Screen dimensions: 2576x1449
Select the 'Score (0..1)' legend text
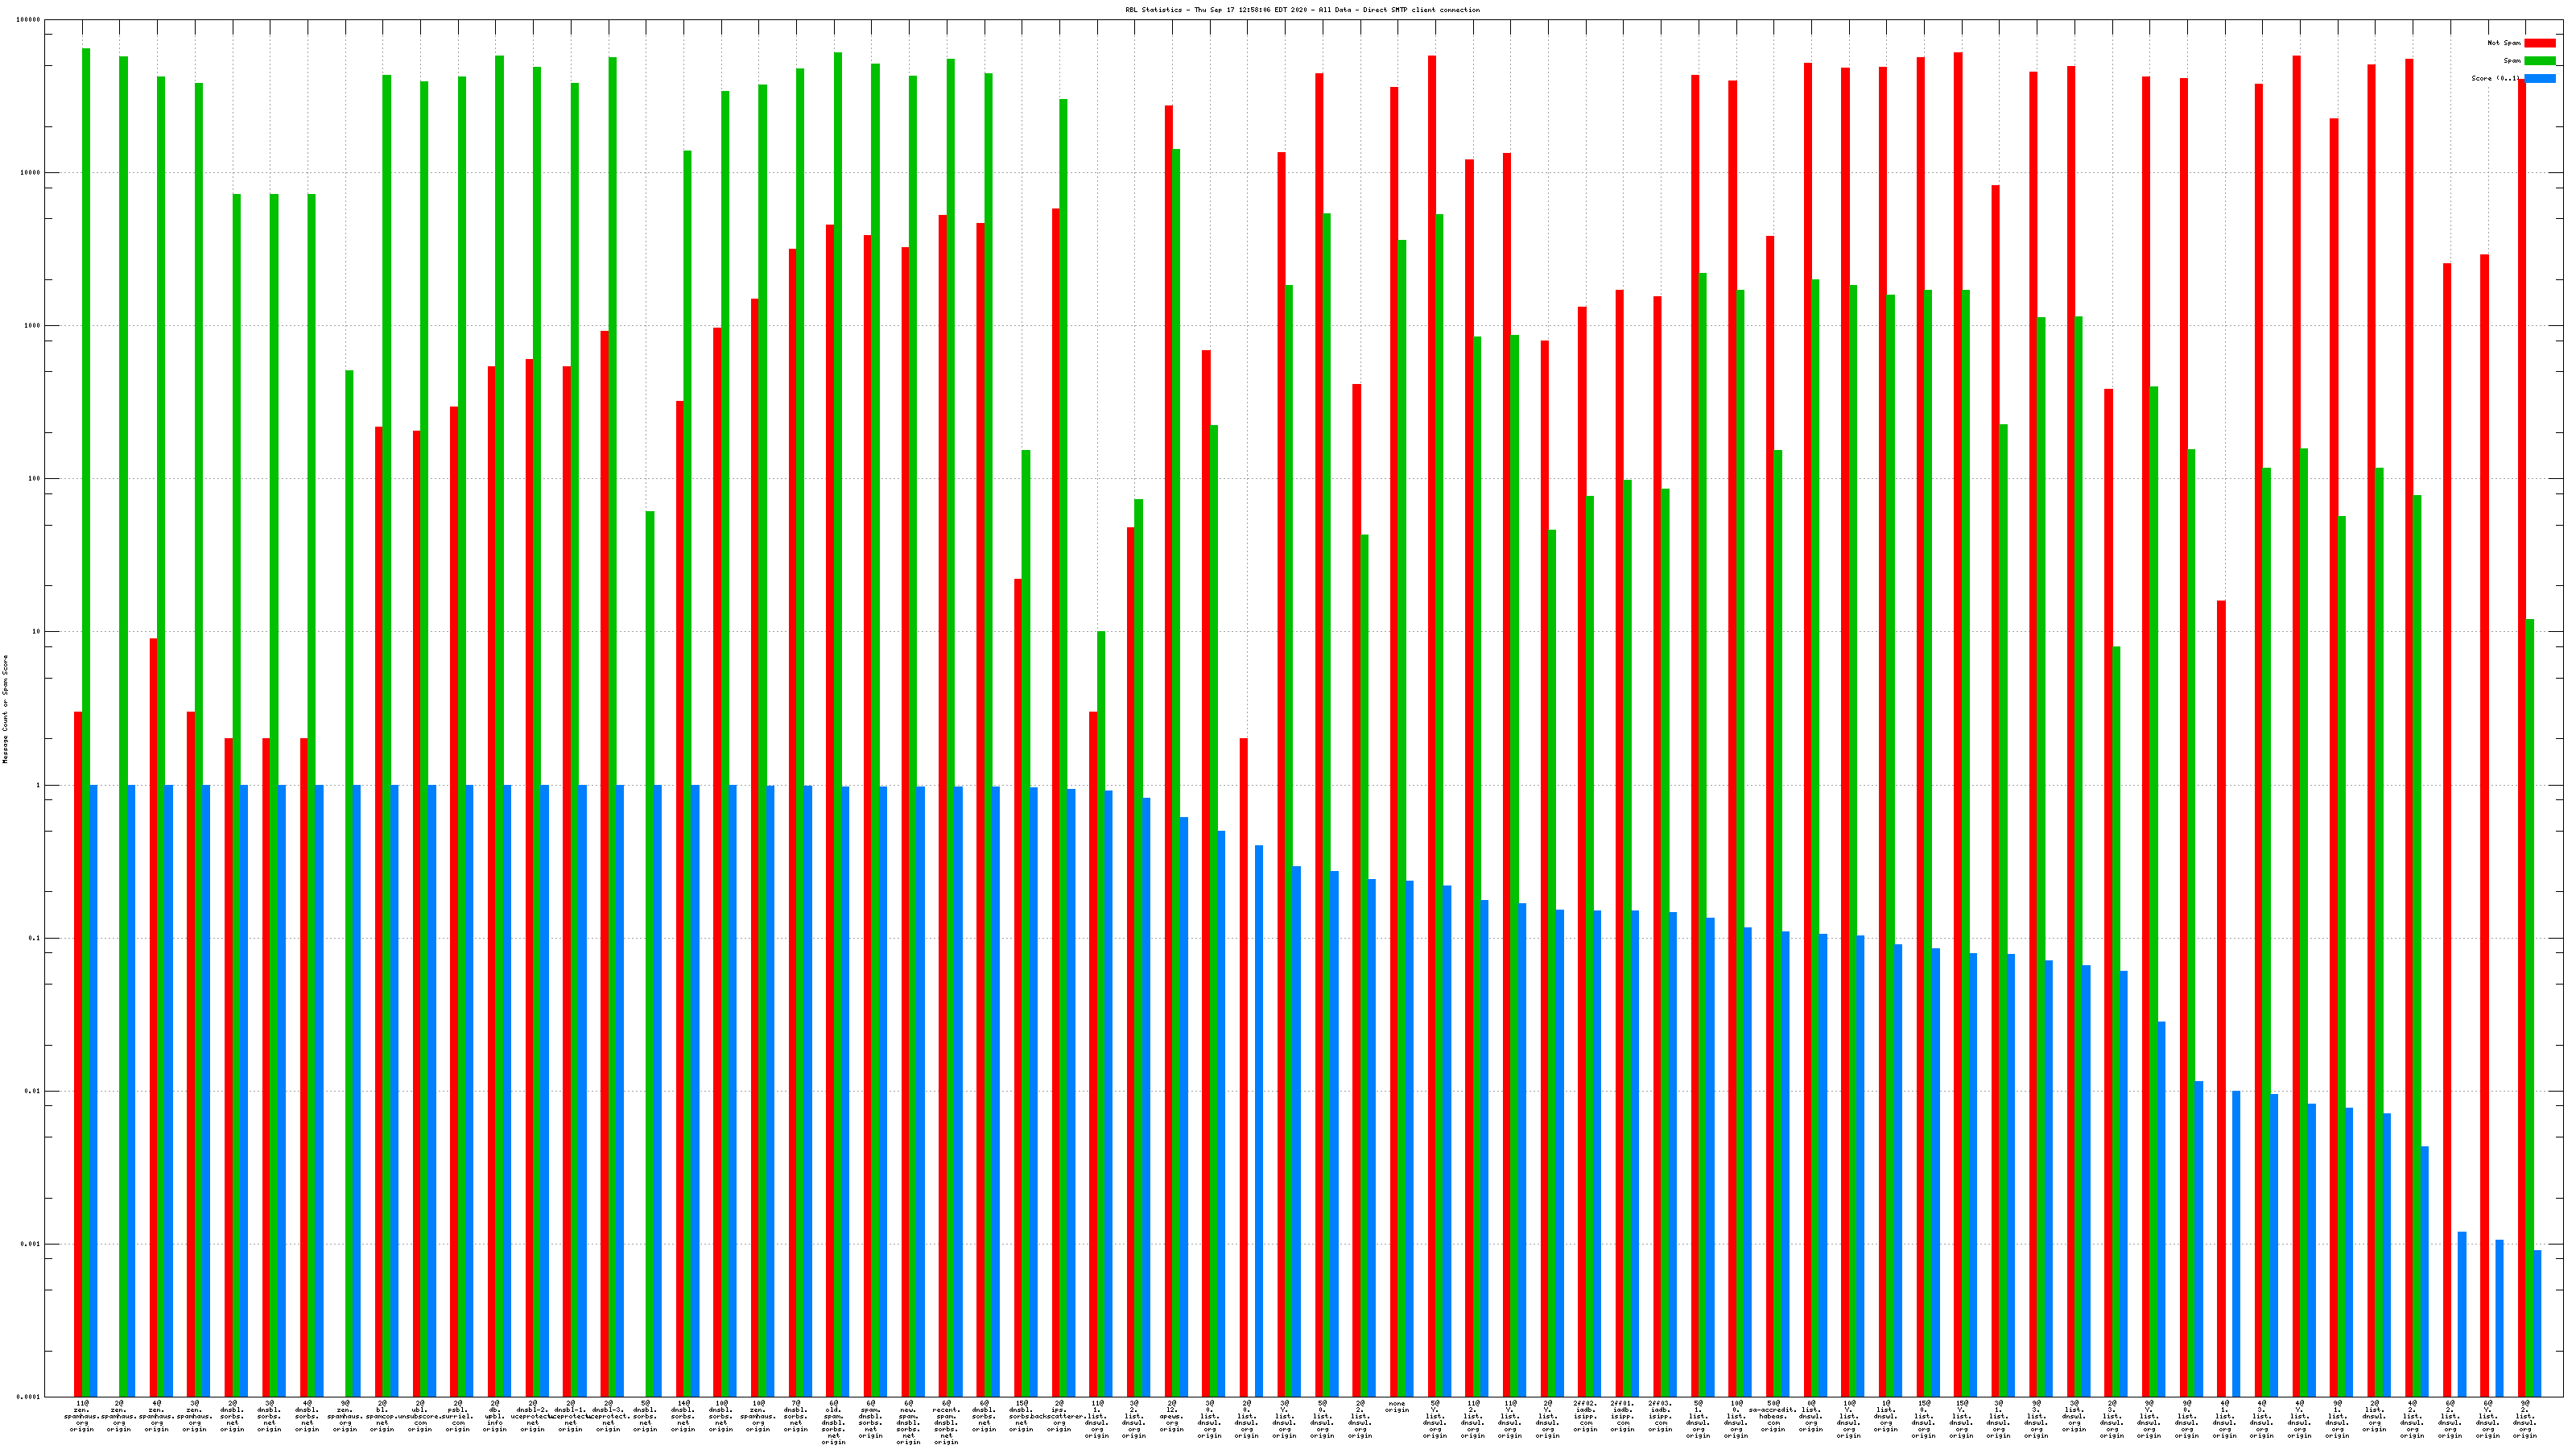click(2496, 78)
